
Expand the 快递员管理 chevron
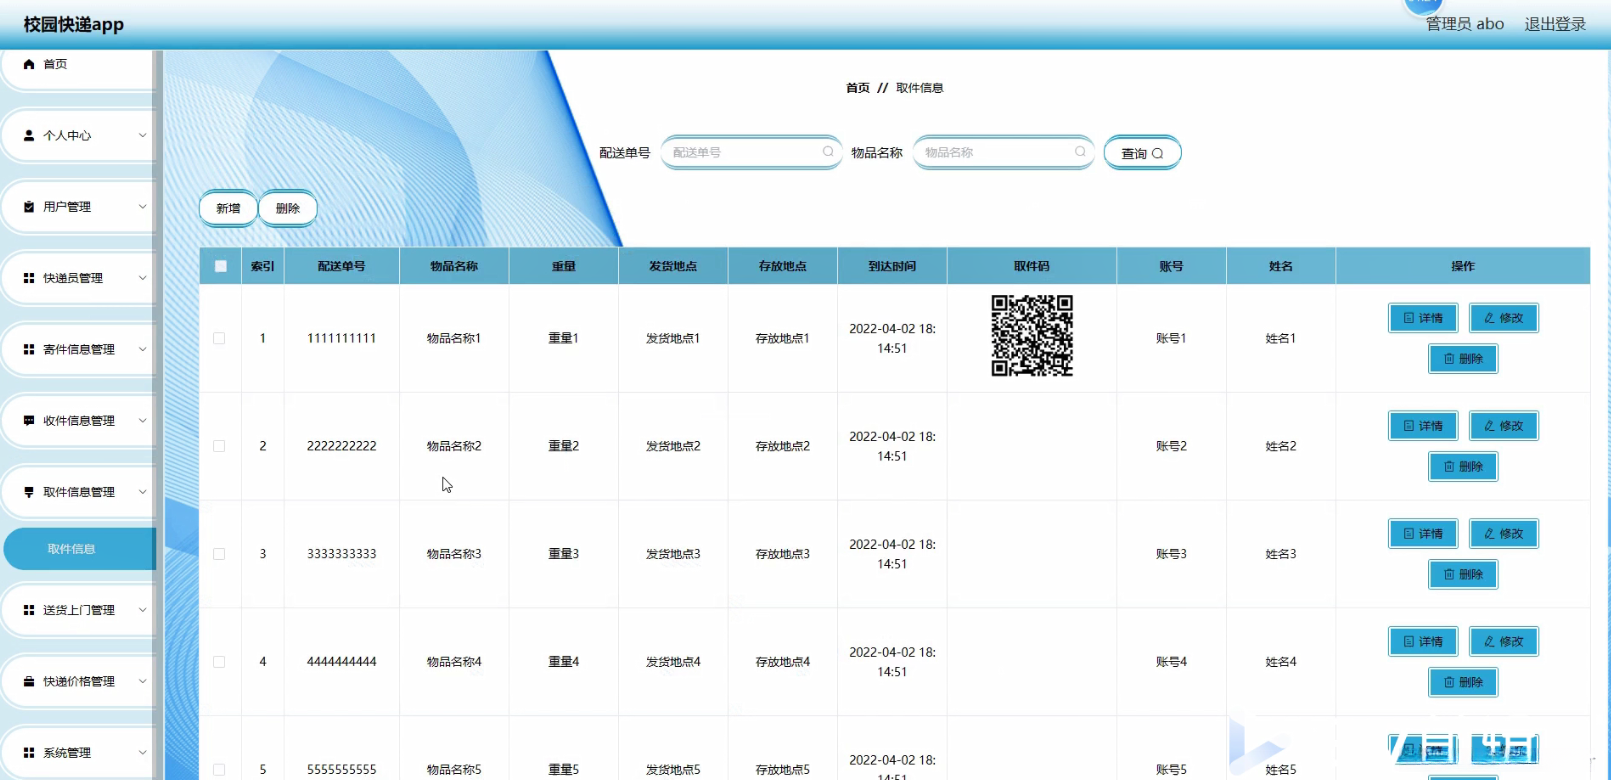pyautogui.click(x=142, y=278)
